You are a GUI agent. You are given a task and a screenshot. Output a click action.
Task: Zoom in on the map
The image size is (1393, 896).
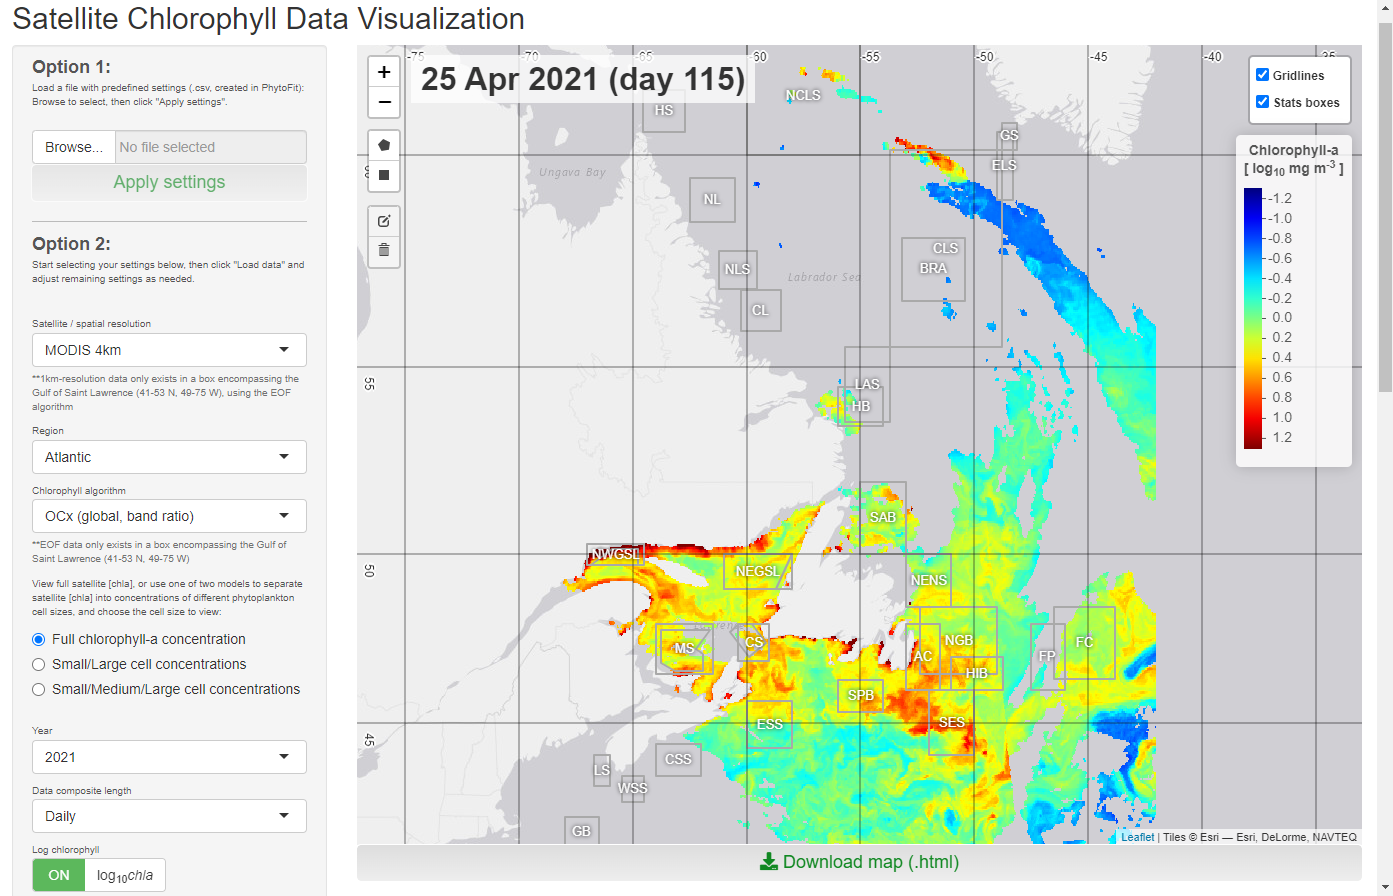(384, 73)
